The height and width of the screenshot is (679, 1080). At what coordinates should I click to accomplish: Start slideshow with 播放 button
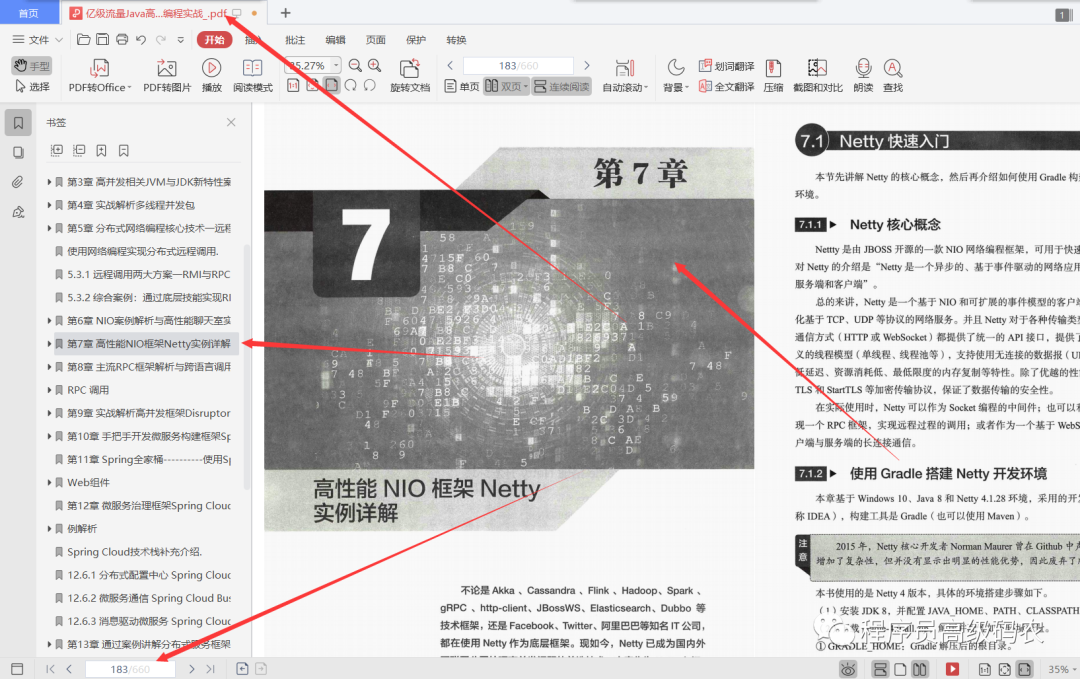click(211, 76)
